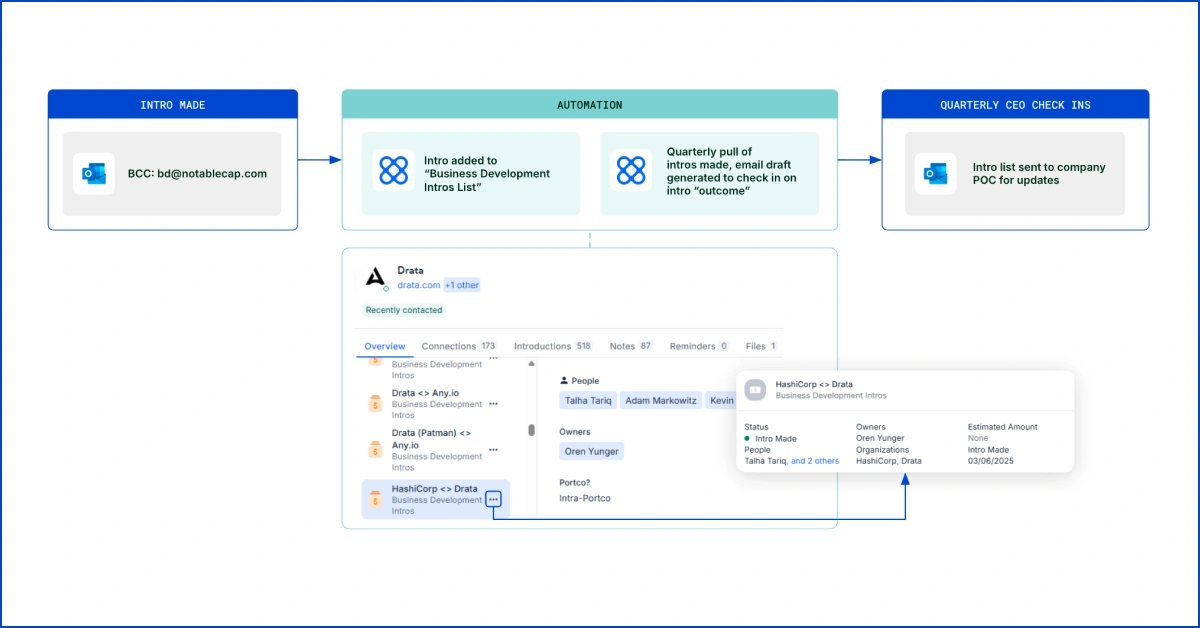
Task: Click the deal icon on HashiCorp <> Drata row
Action: 375,497
